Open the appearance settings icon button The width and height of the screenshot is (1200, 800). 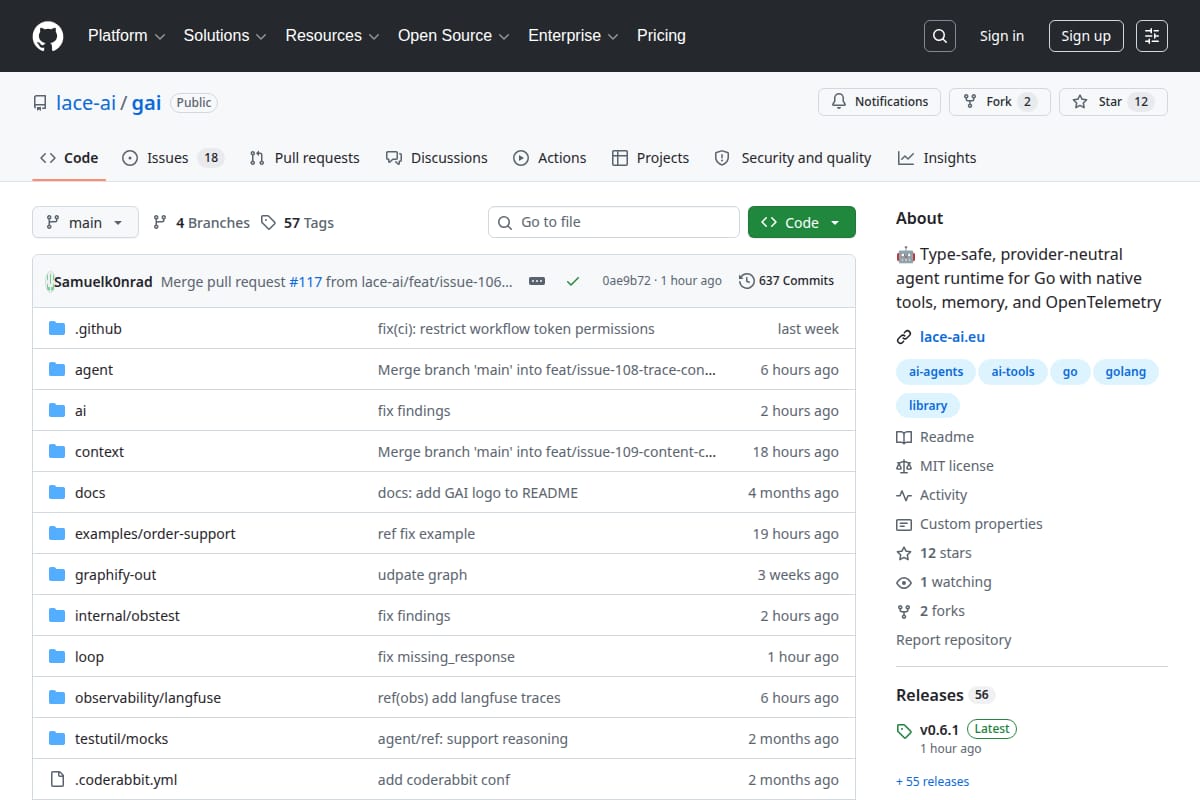[x=1152, y=36]
